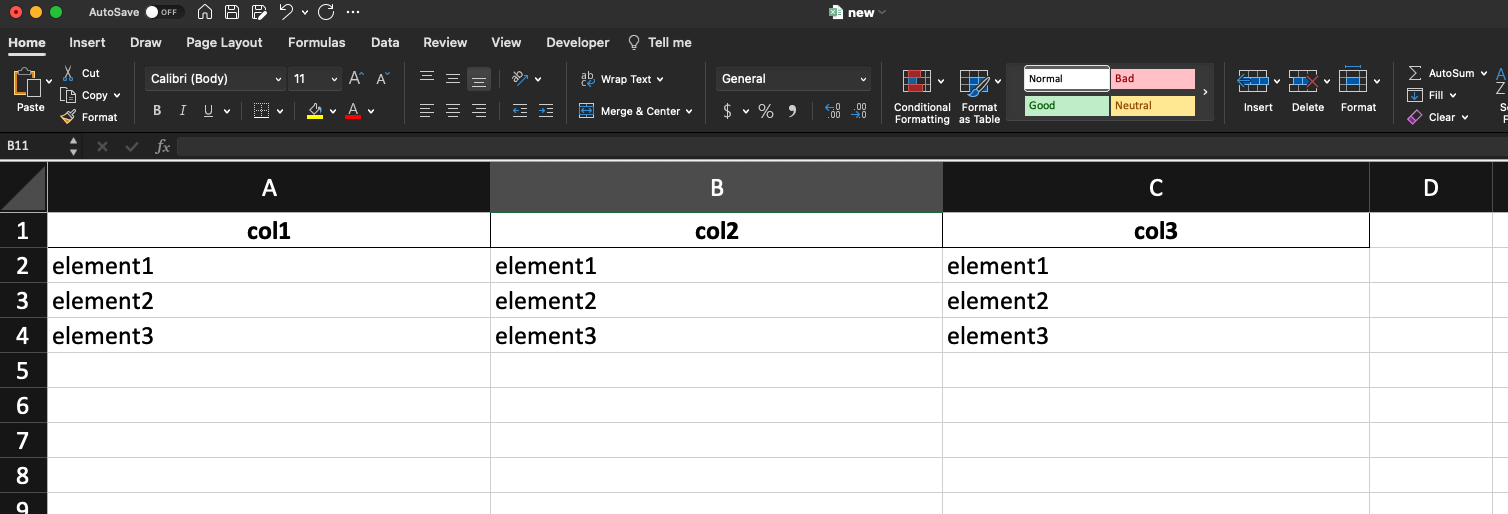The height and width of the screenshot is (514, 1508).
Task: Click the increase indent icon
Action: (545, 111)
